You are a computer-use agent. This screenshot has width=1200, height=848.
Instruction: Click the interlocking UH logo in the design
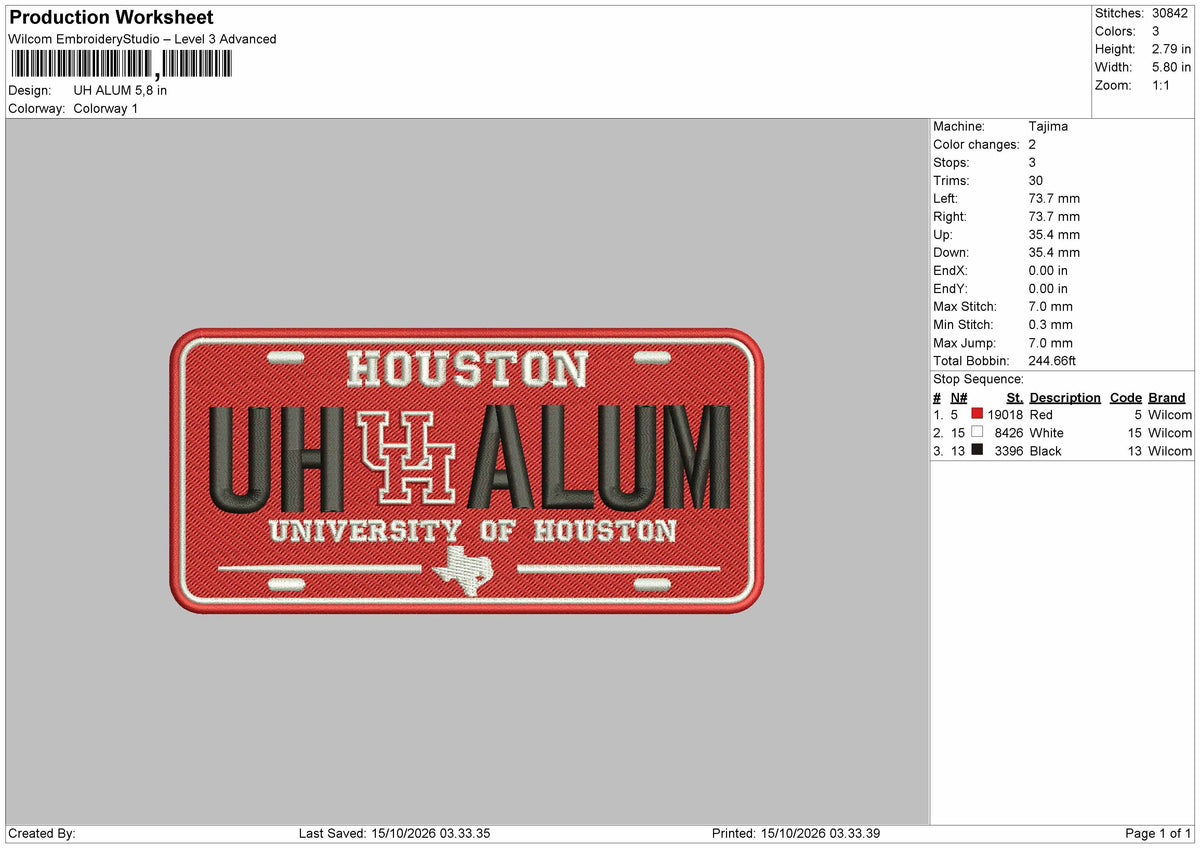point(406,456)
